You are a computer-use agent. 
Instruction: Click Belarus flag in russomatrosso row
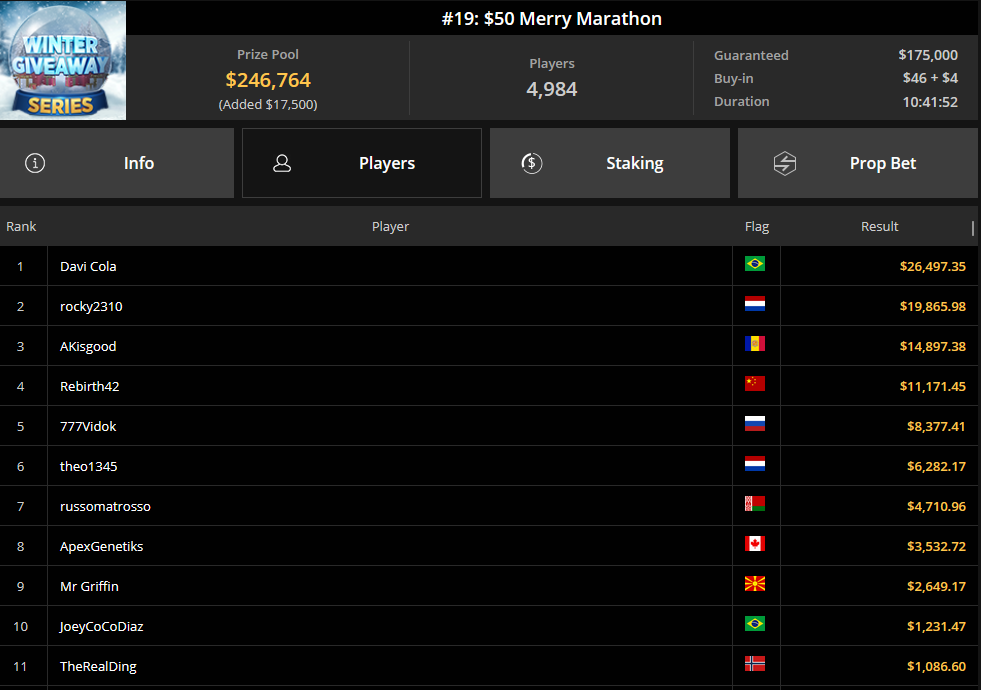coord(755,504)
